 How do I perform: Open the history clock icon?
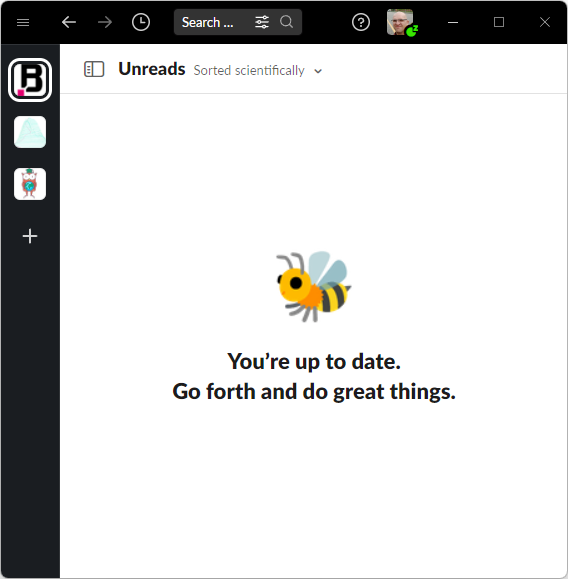click(x=141, y=22)
